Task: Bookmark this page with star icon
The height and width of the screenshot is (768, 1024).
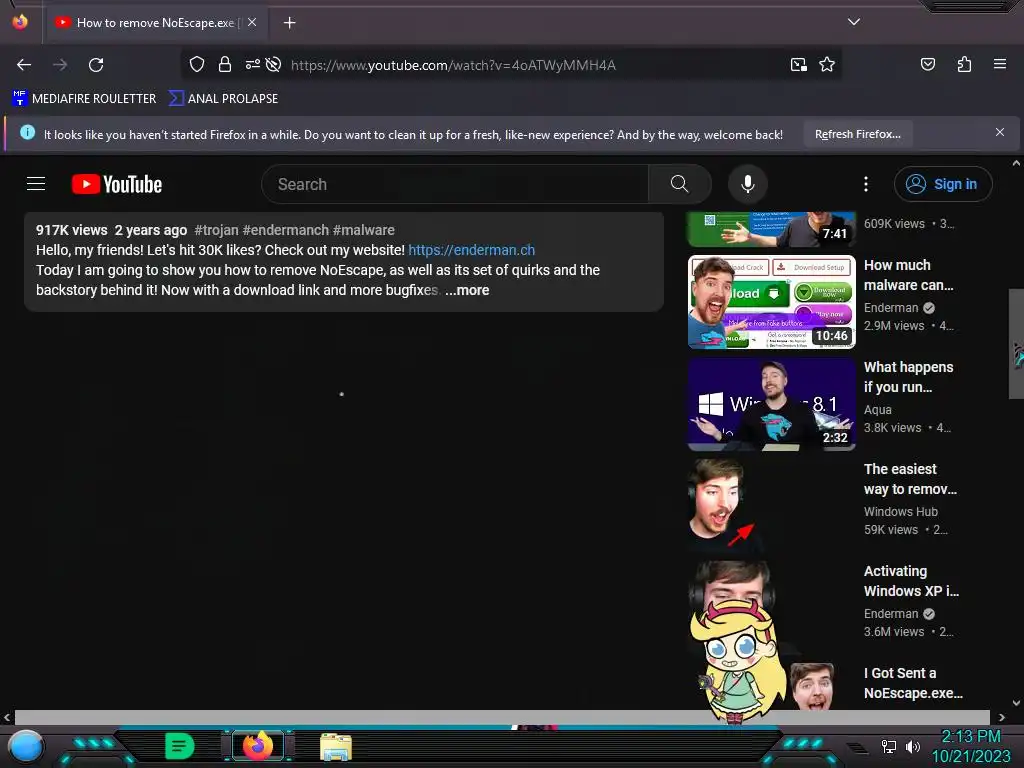Action: (x=827, y=65)
